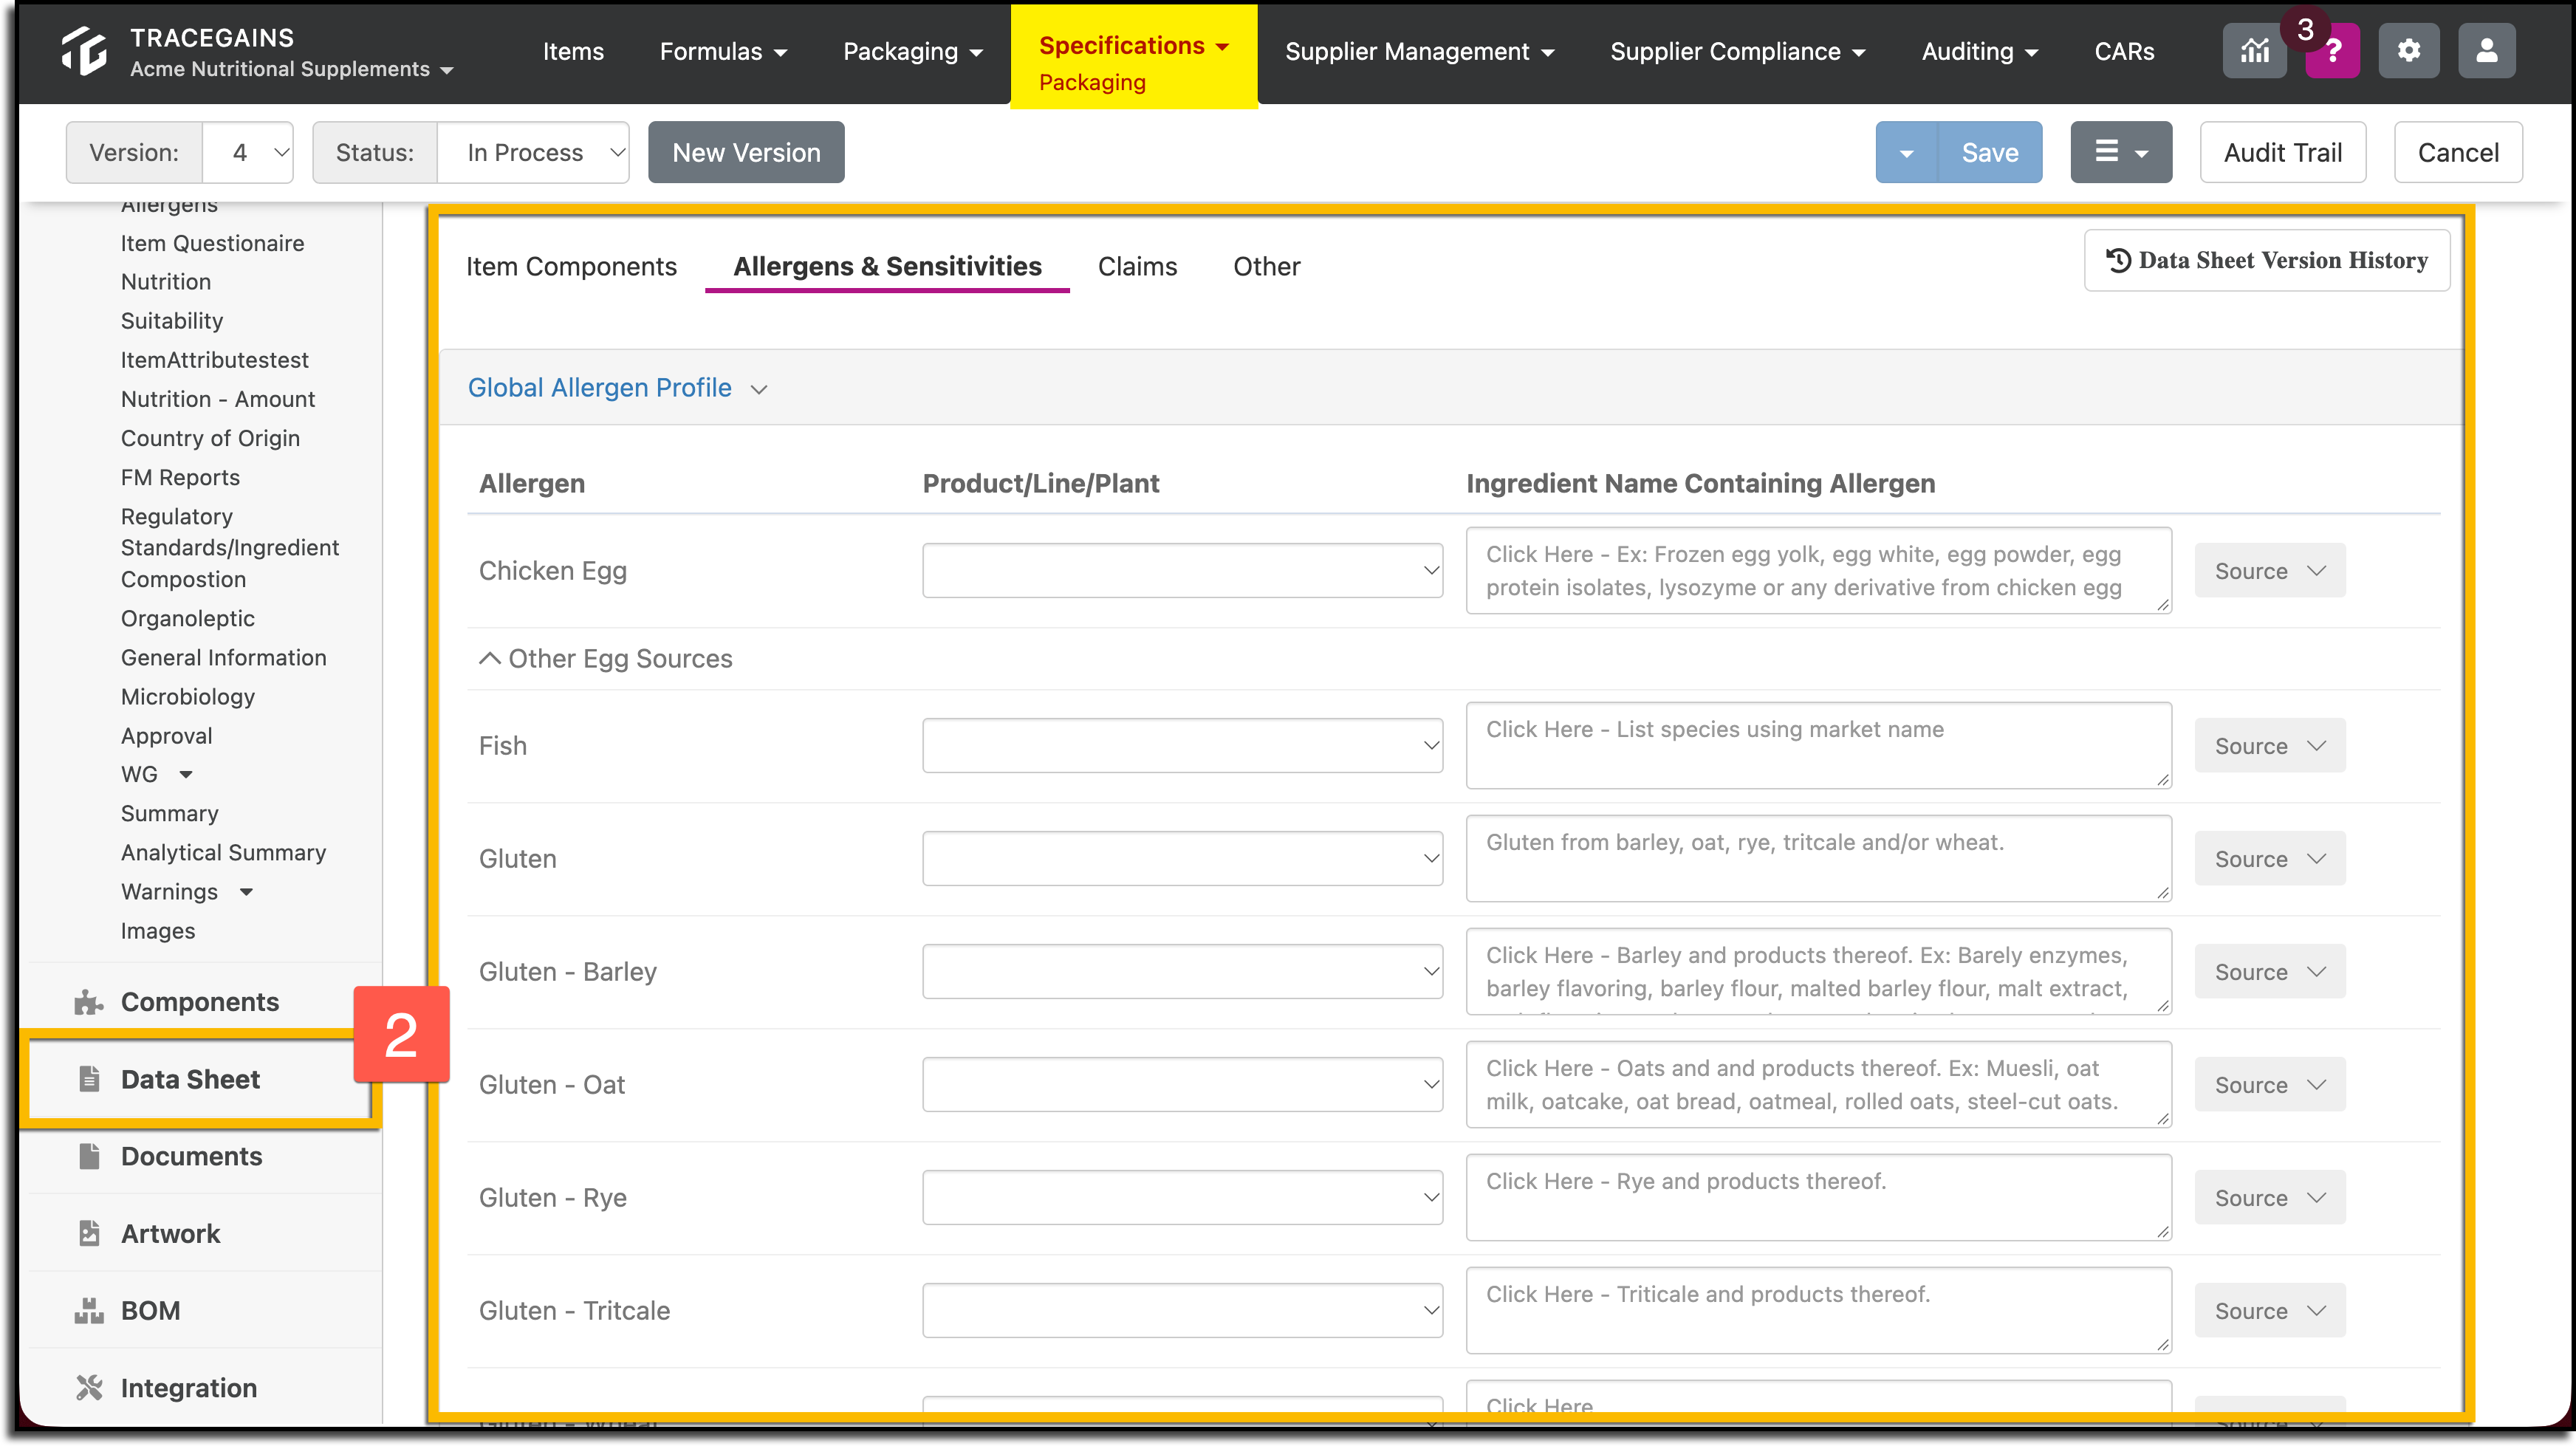Image resolution: width=2576 pixels, height=1446 pixels.
Task: Open the analytics chart icon
Action: point(2254,51)
